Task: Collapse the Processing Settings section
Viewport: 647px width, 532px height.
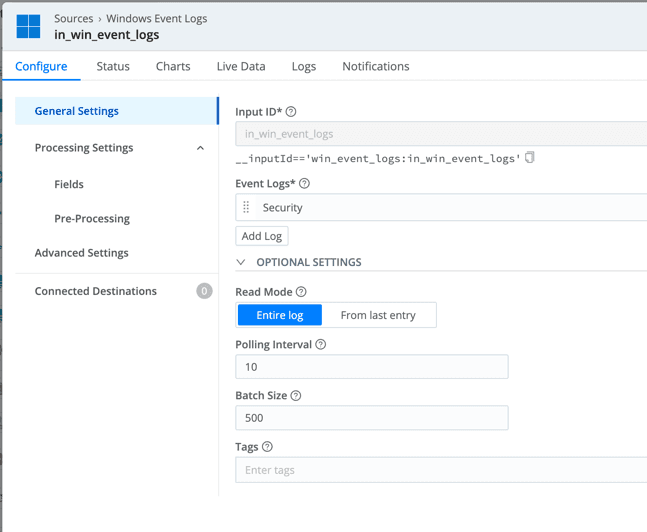Action: point(200,148)
